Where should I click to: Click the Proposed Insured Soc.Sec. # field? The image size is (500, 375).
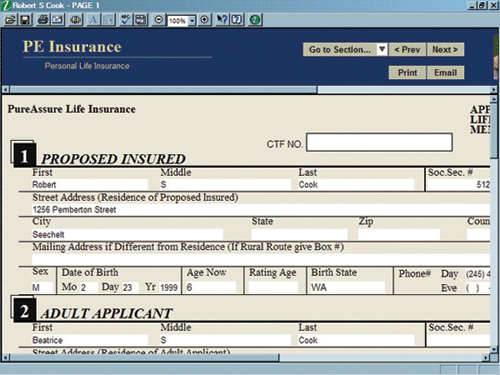click(x=459, y=184)
